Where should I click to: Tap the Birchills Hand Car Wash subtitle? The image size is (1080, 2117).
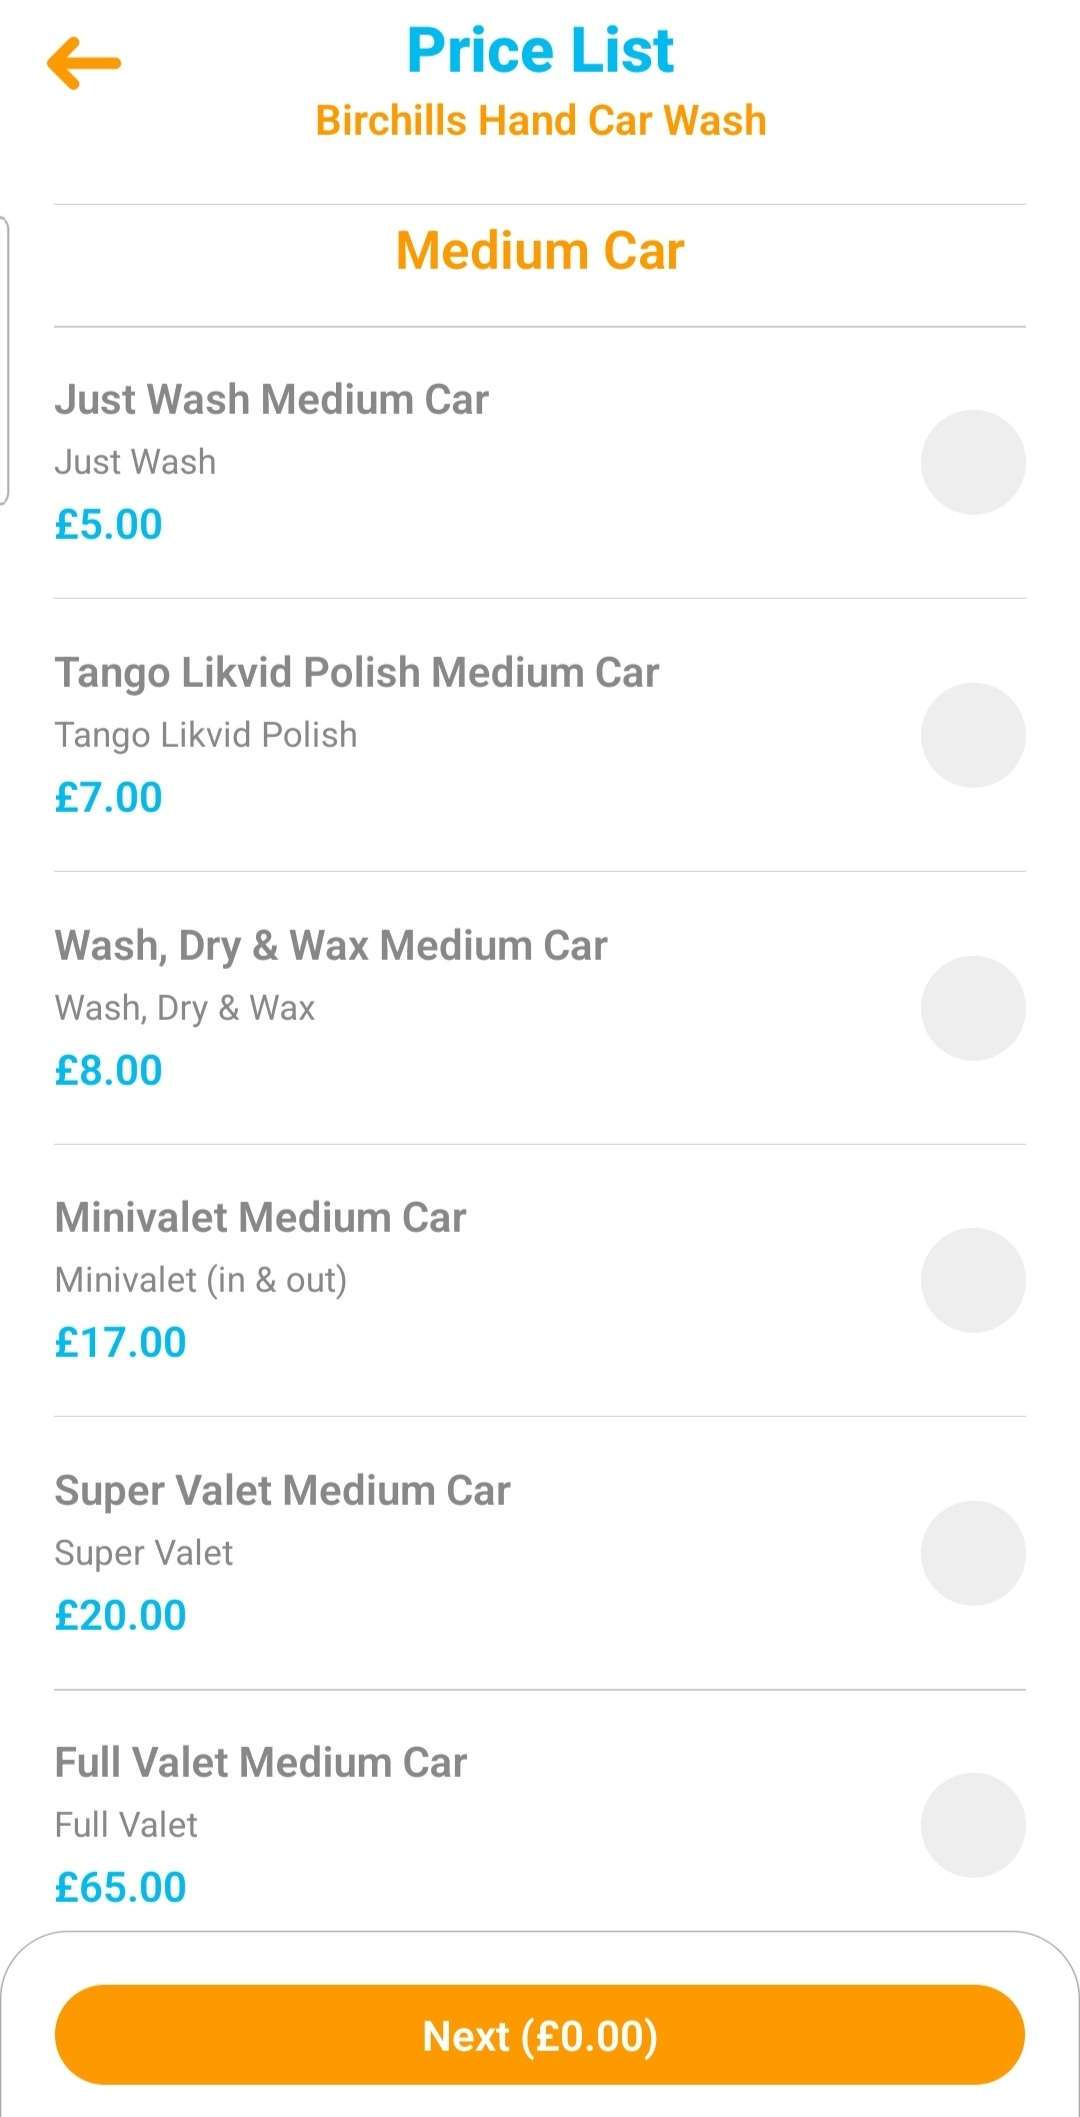[540, 121]
